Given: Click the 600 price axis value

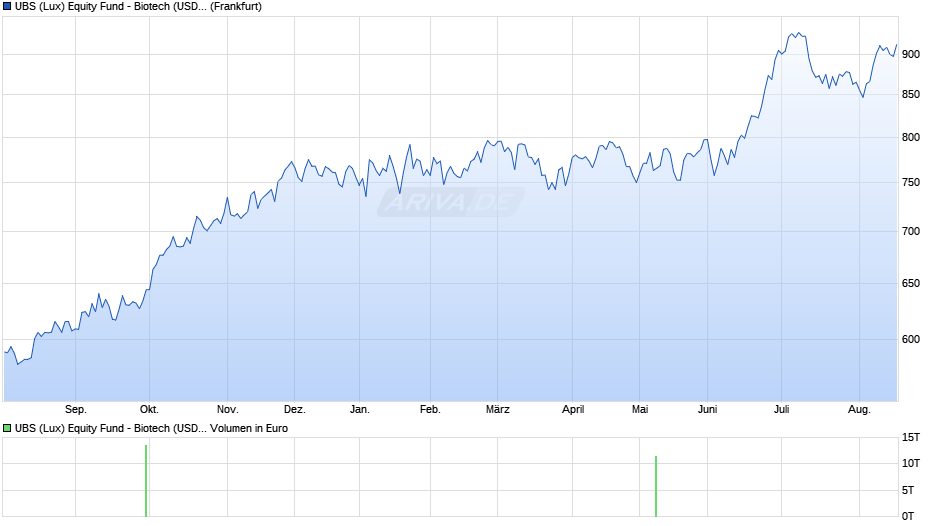Looking at the screenshot, I should (911, 339).
